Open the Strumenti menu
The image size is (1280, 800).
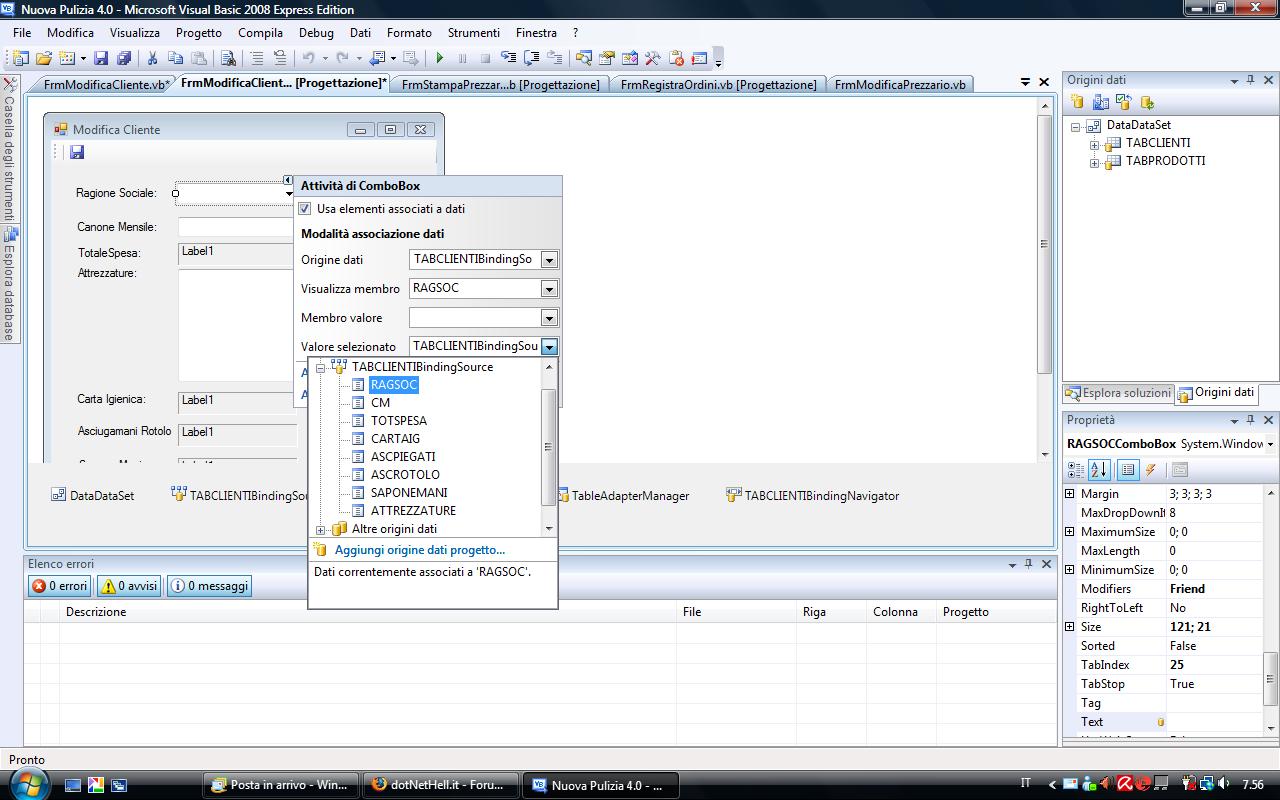[474, 33]
